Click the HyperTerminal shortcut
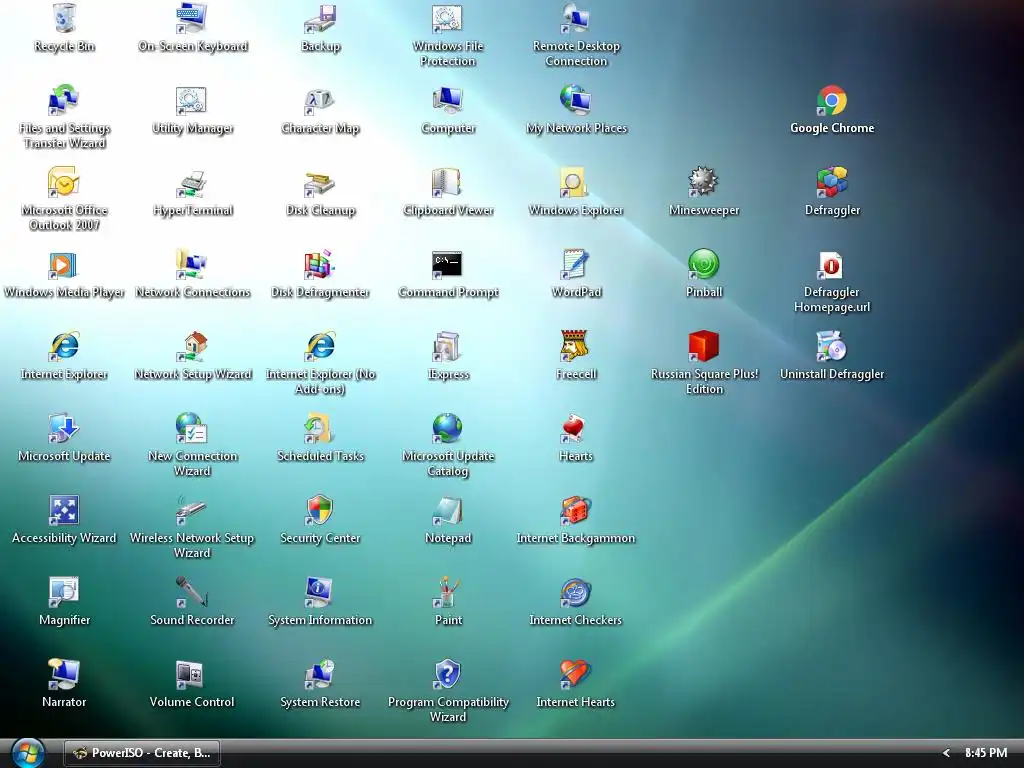The height and width of the screenshot is (768, 1024). (192, 182)
